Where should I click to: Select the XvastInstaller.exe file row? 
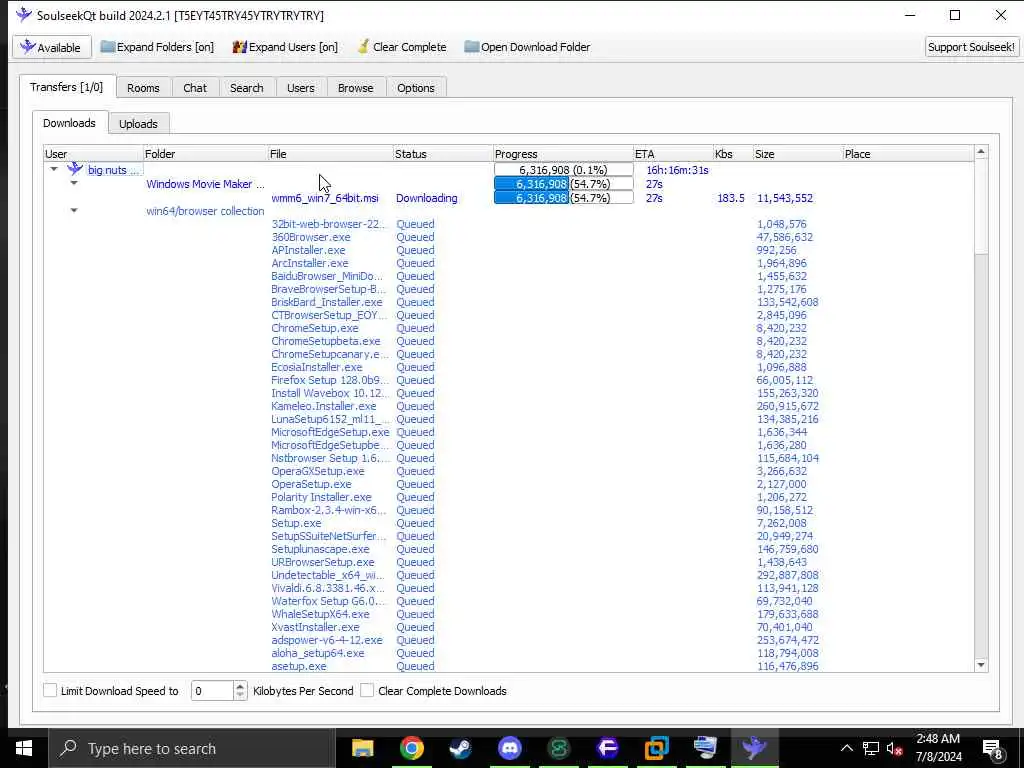pos(508,627)
